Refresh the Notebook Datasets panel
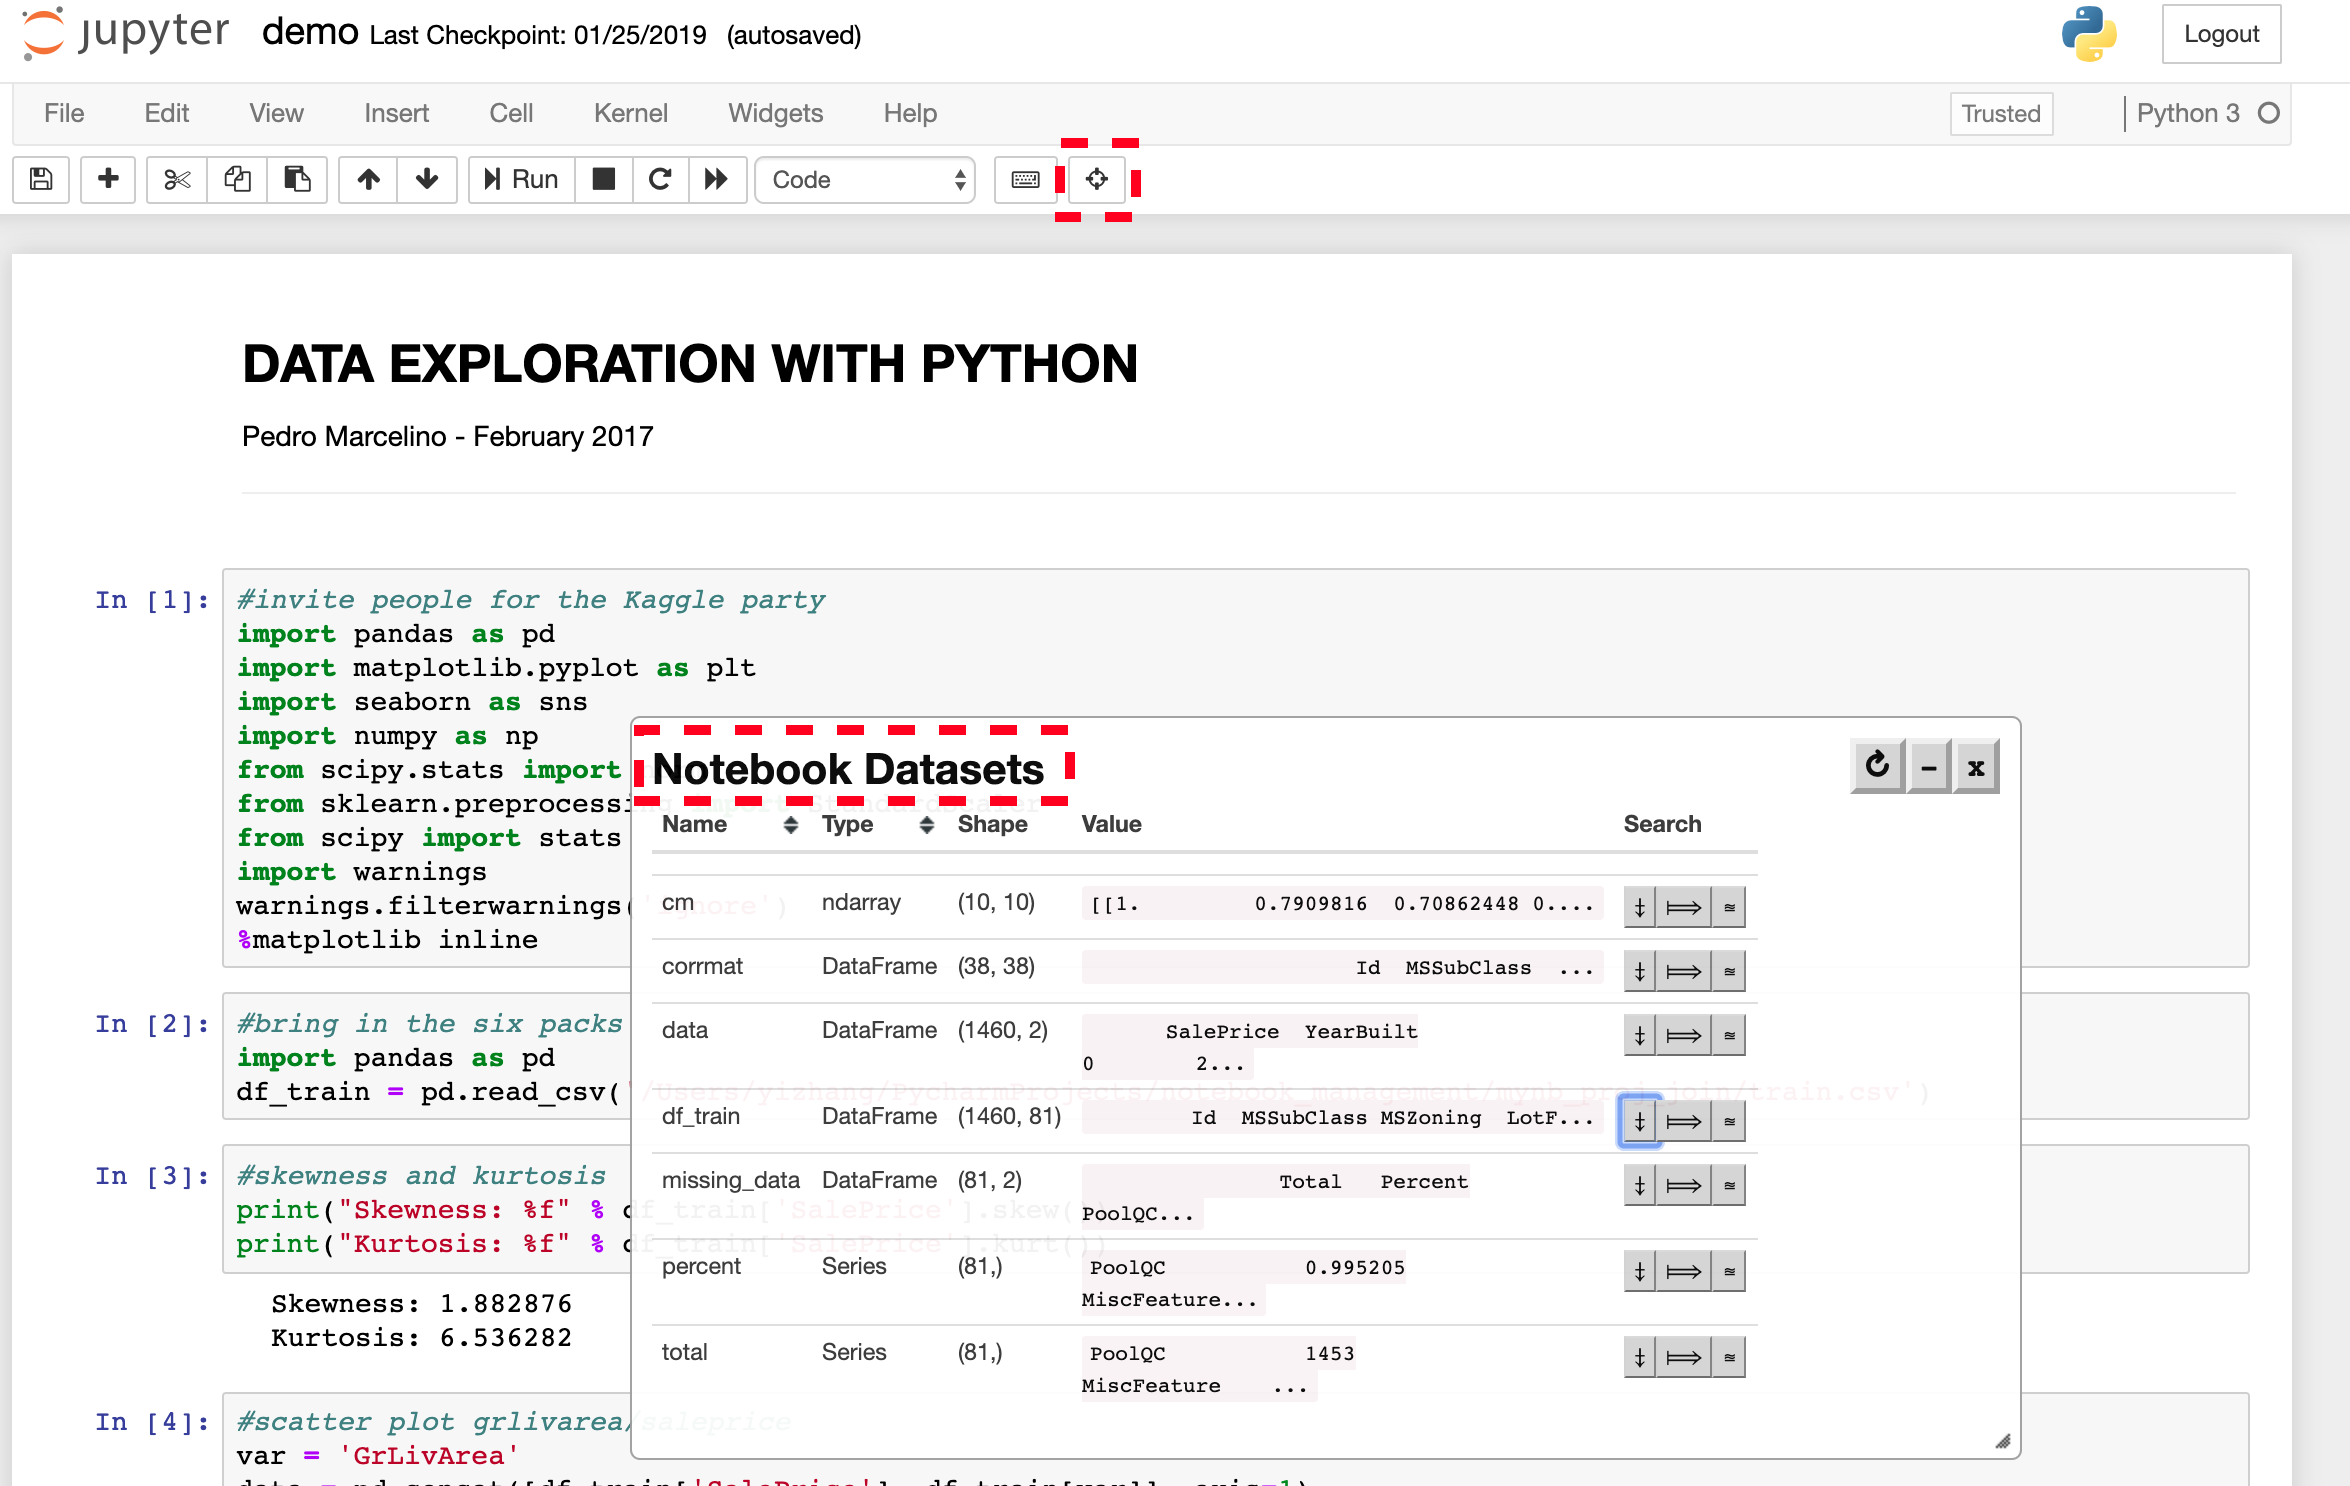This screenshot has height=1486, width=2350. [1877, 766]
